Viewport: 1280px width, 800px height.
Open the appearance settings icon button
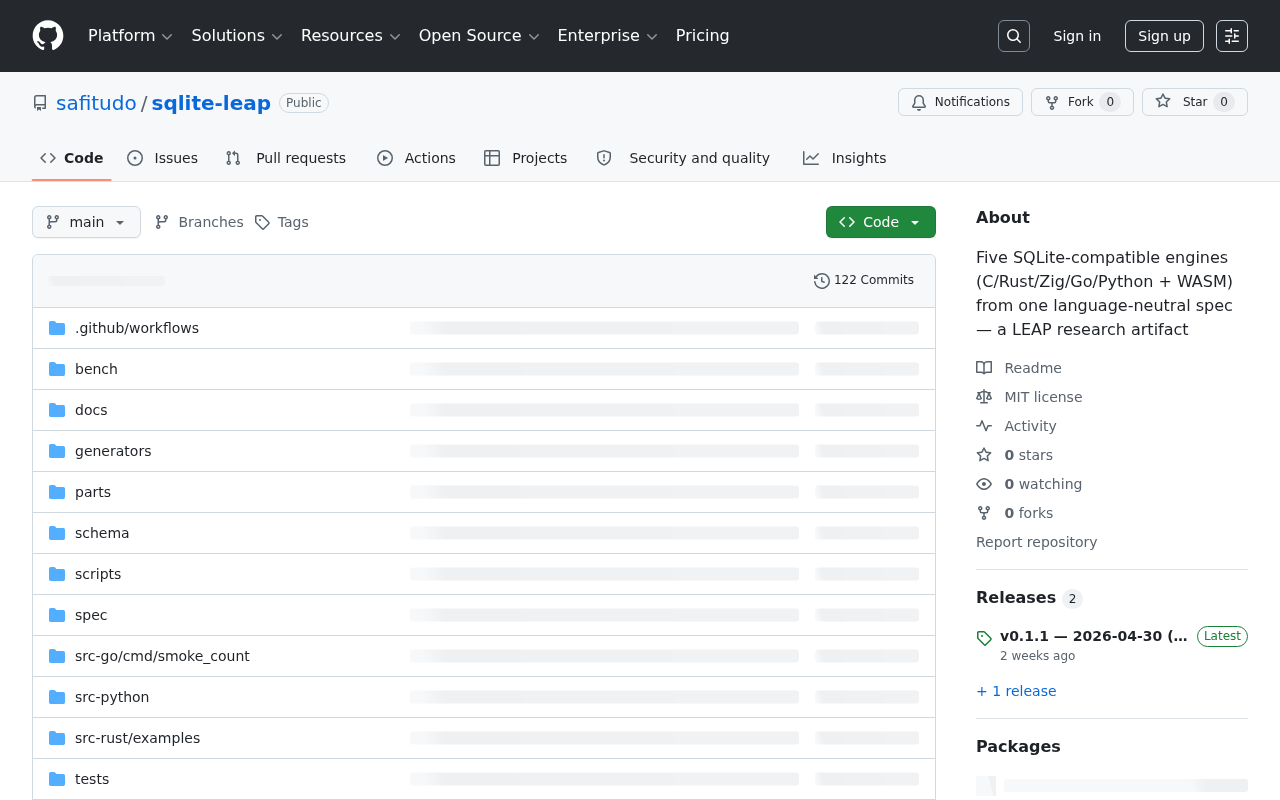coord(1232,36)
